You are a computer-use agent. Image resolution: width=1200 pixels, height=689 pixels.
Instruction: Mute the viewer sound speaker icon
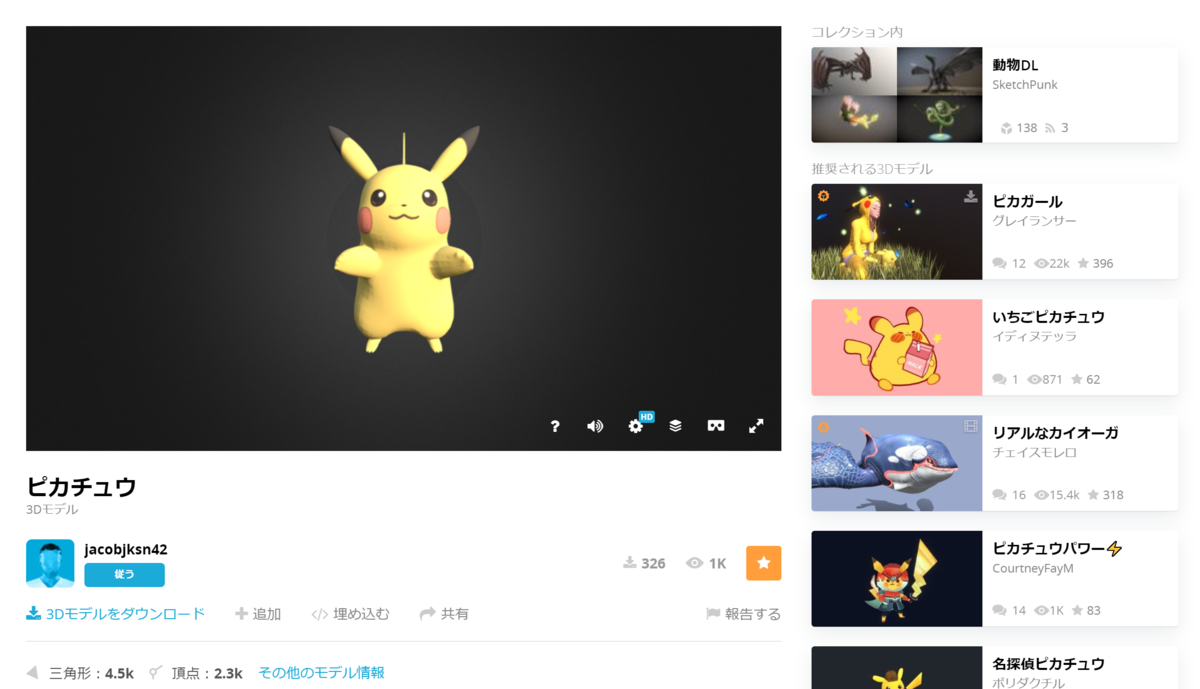595,426
